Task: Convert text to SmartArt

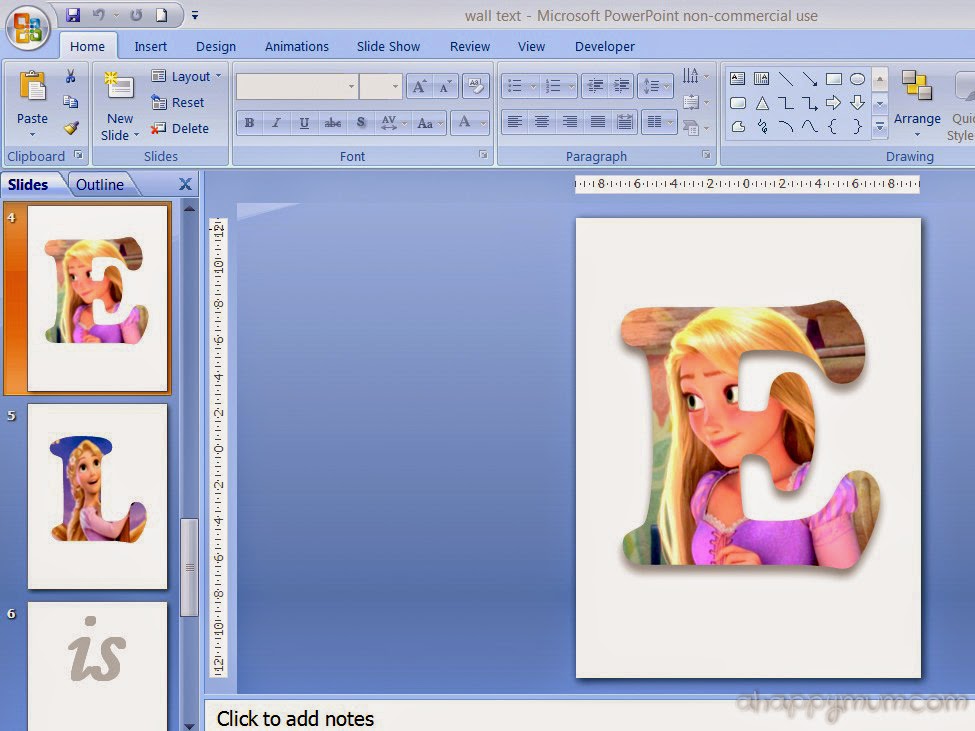Action: click(695, 127)
